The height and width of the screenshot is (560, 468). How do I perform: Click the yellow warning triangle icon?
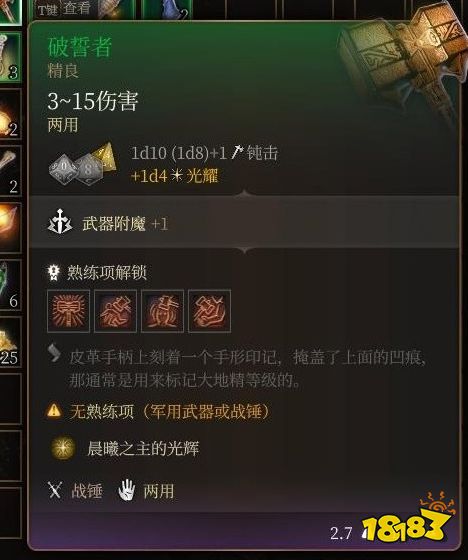pyautogui.click(x=54, y=411)
